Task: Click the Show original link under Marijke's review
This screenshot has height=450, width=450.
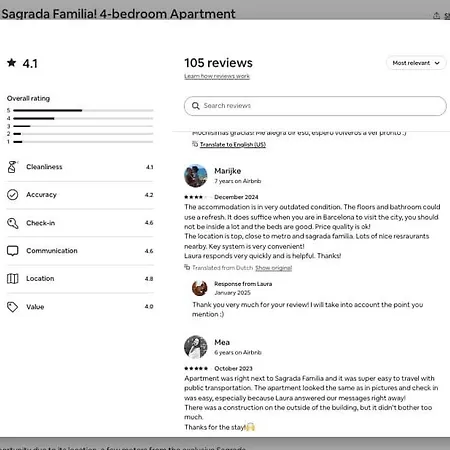Action: pos(273,268)
